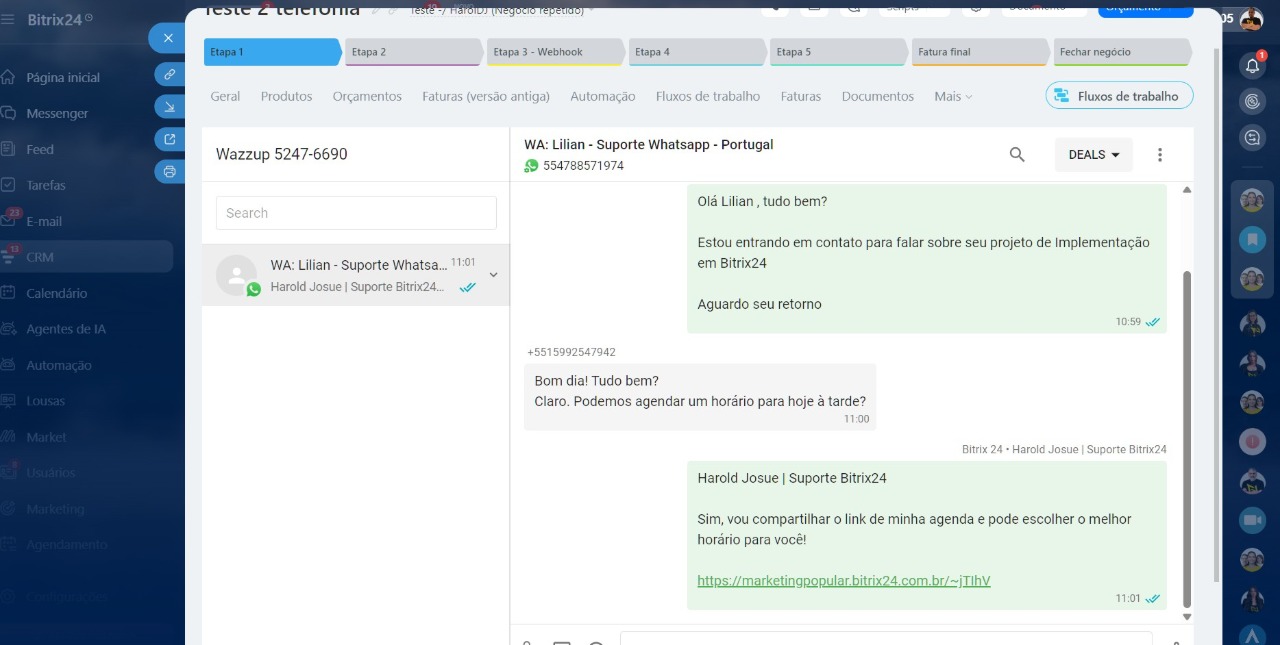Click the Wazzup 5247-6690 header

(282, 154)
